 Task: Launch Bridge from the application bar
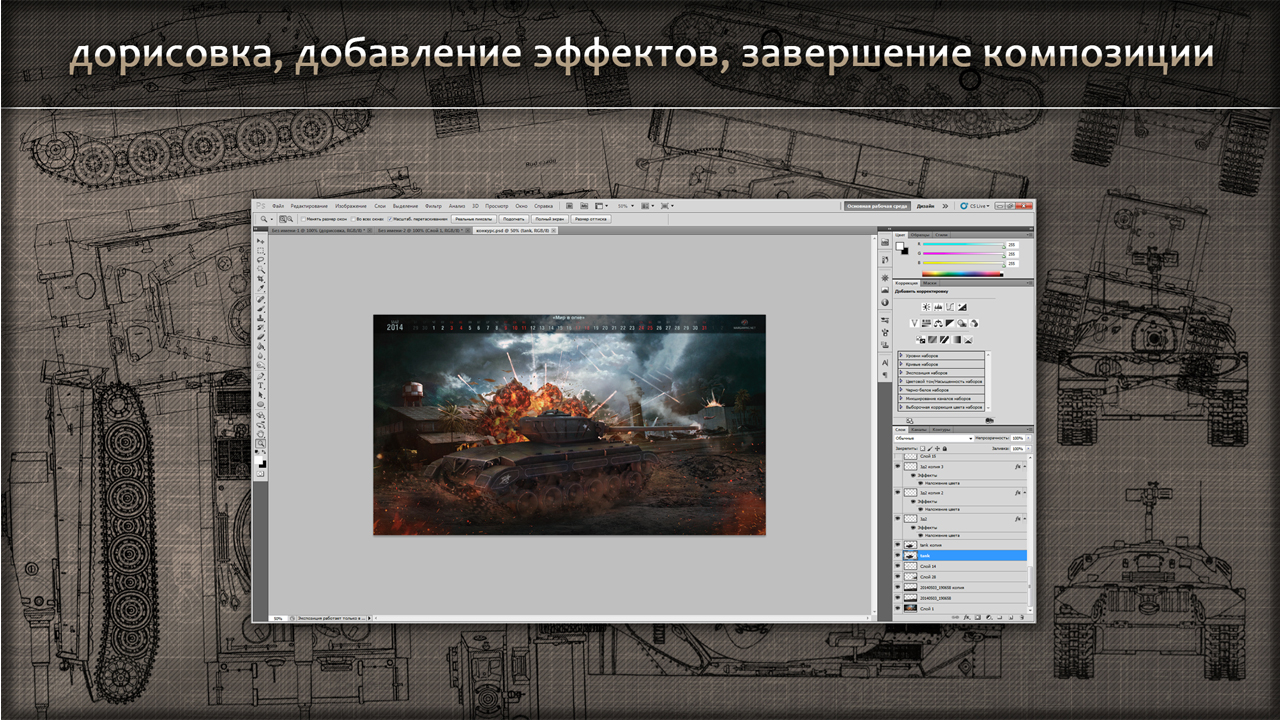[x=569, y=206]
